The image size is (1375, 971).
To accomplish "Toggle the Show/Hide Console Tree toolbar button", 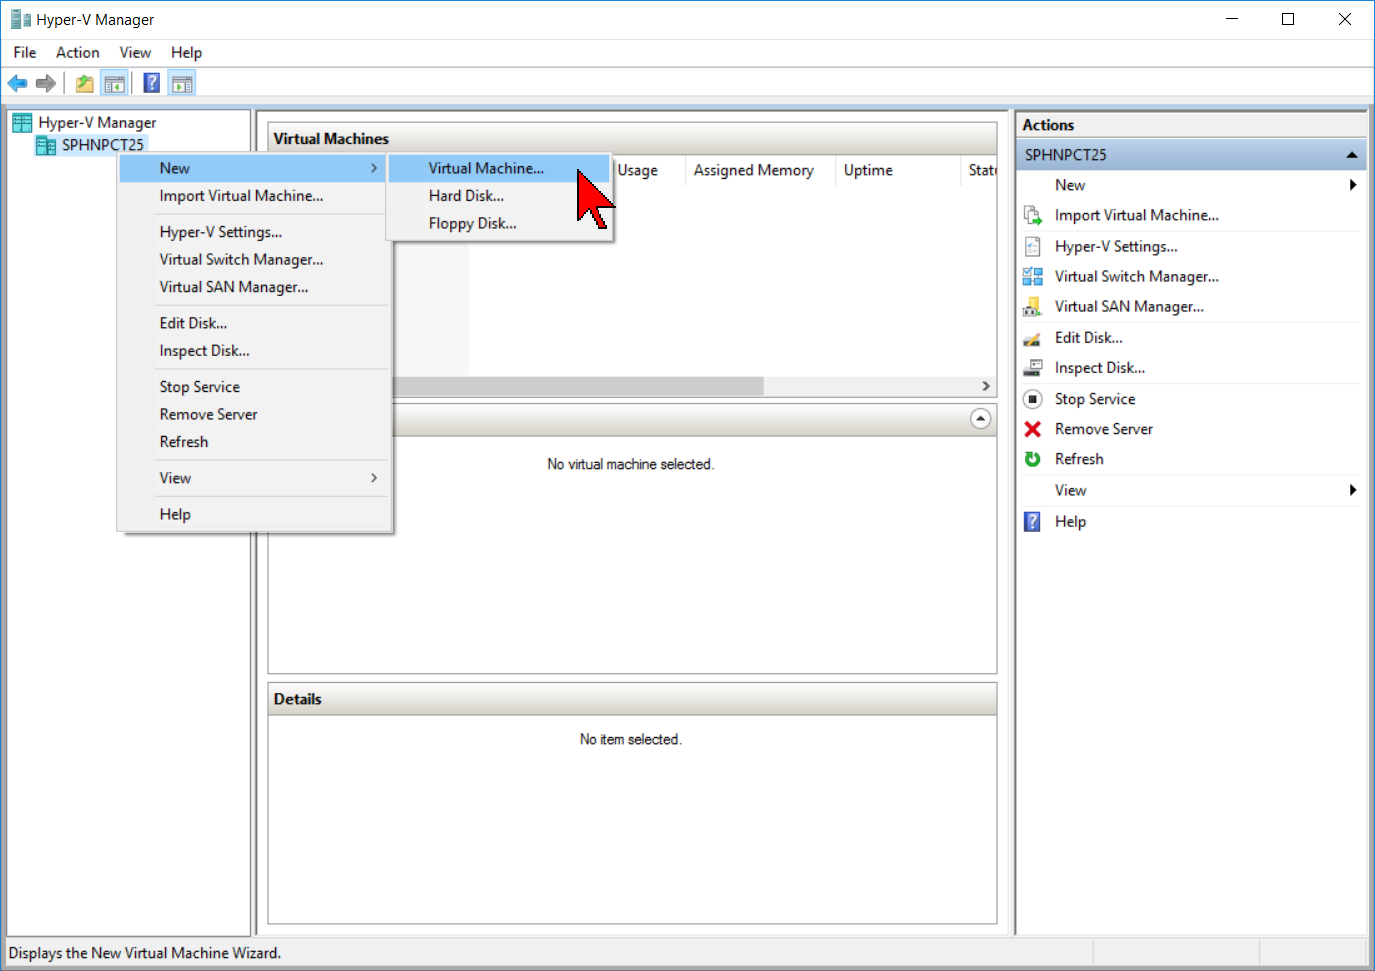I will (x=115, y=83).
